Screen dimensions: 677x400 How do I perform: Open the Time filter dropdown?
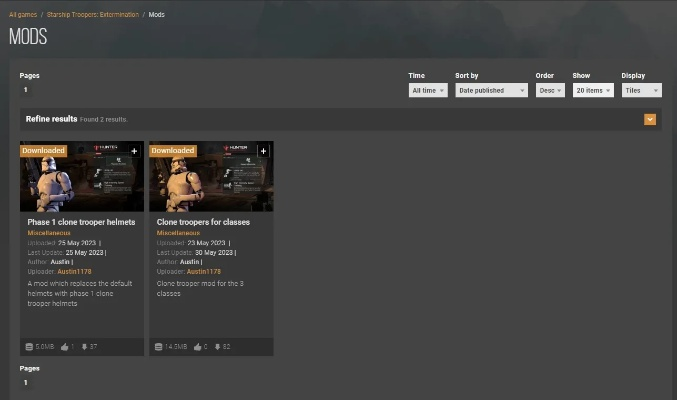point(427,90)
